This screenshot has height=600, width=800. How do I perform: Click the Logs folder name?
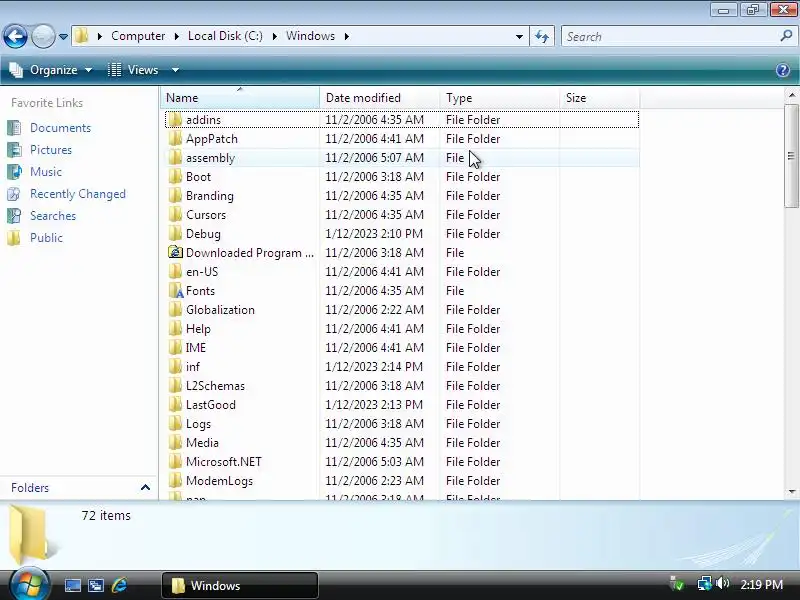pos(198,424)
